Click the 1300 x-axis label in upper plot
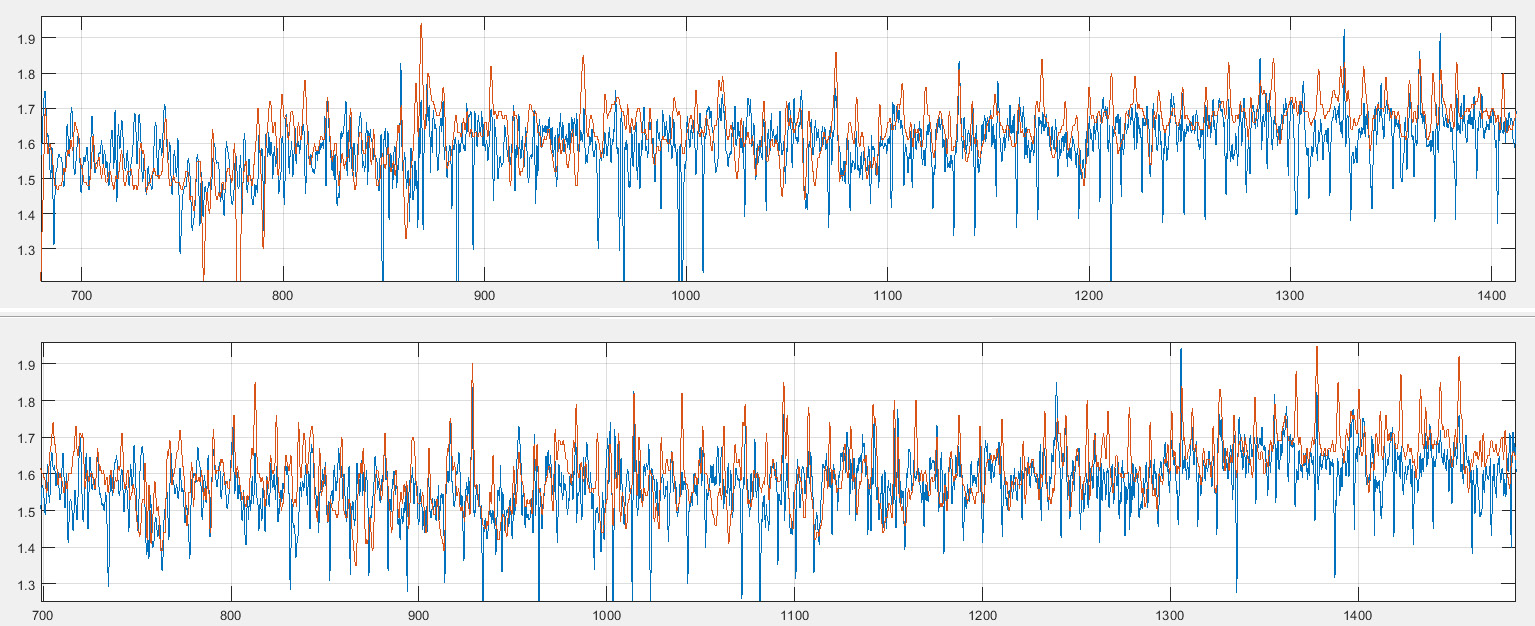The width and height of the screenshot is (1535, 626). coord(1291,296)
